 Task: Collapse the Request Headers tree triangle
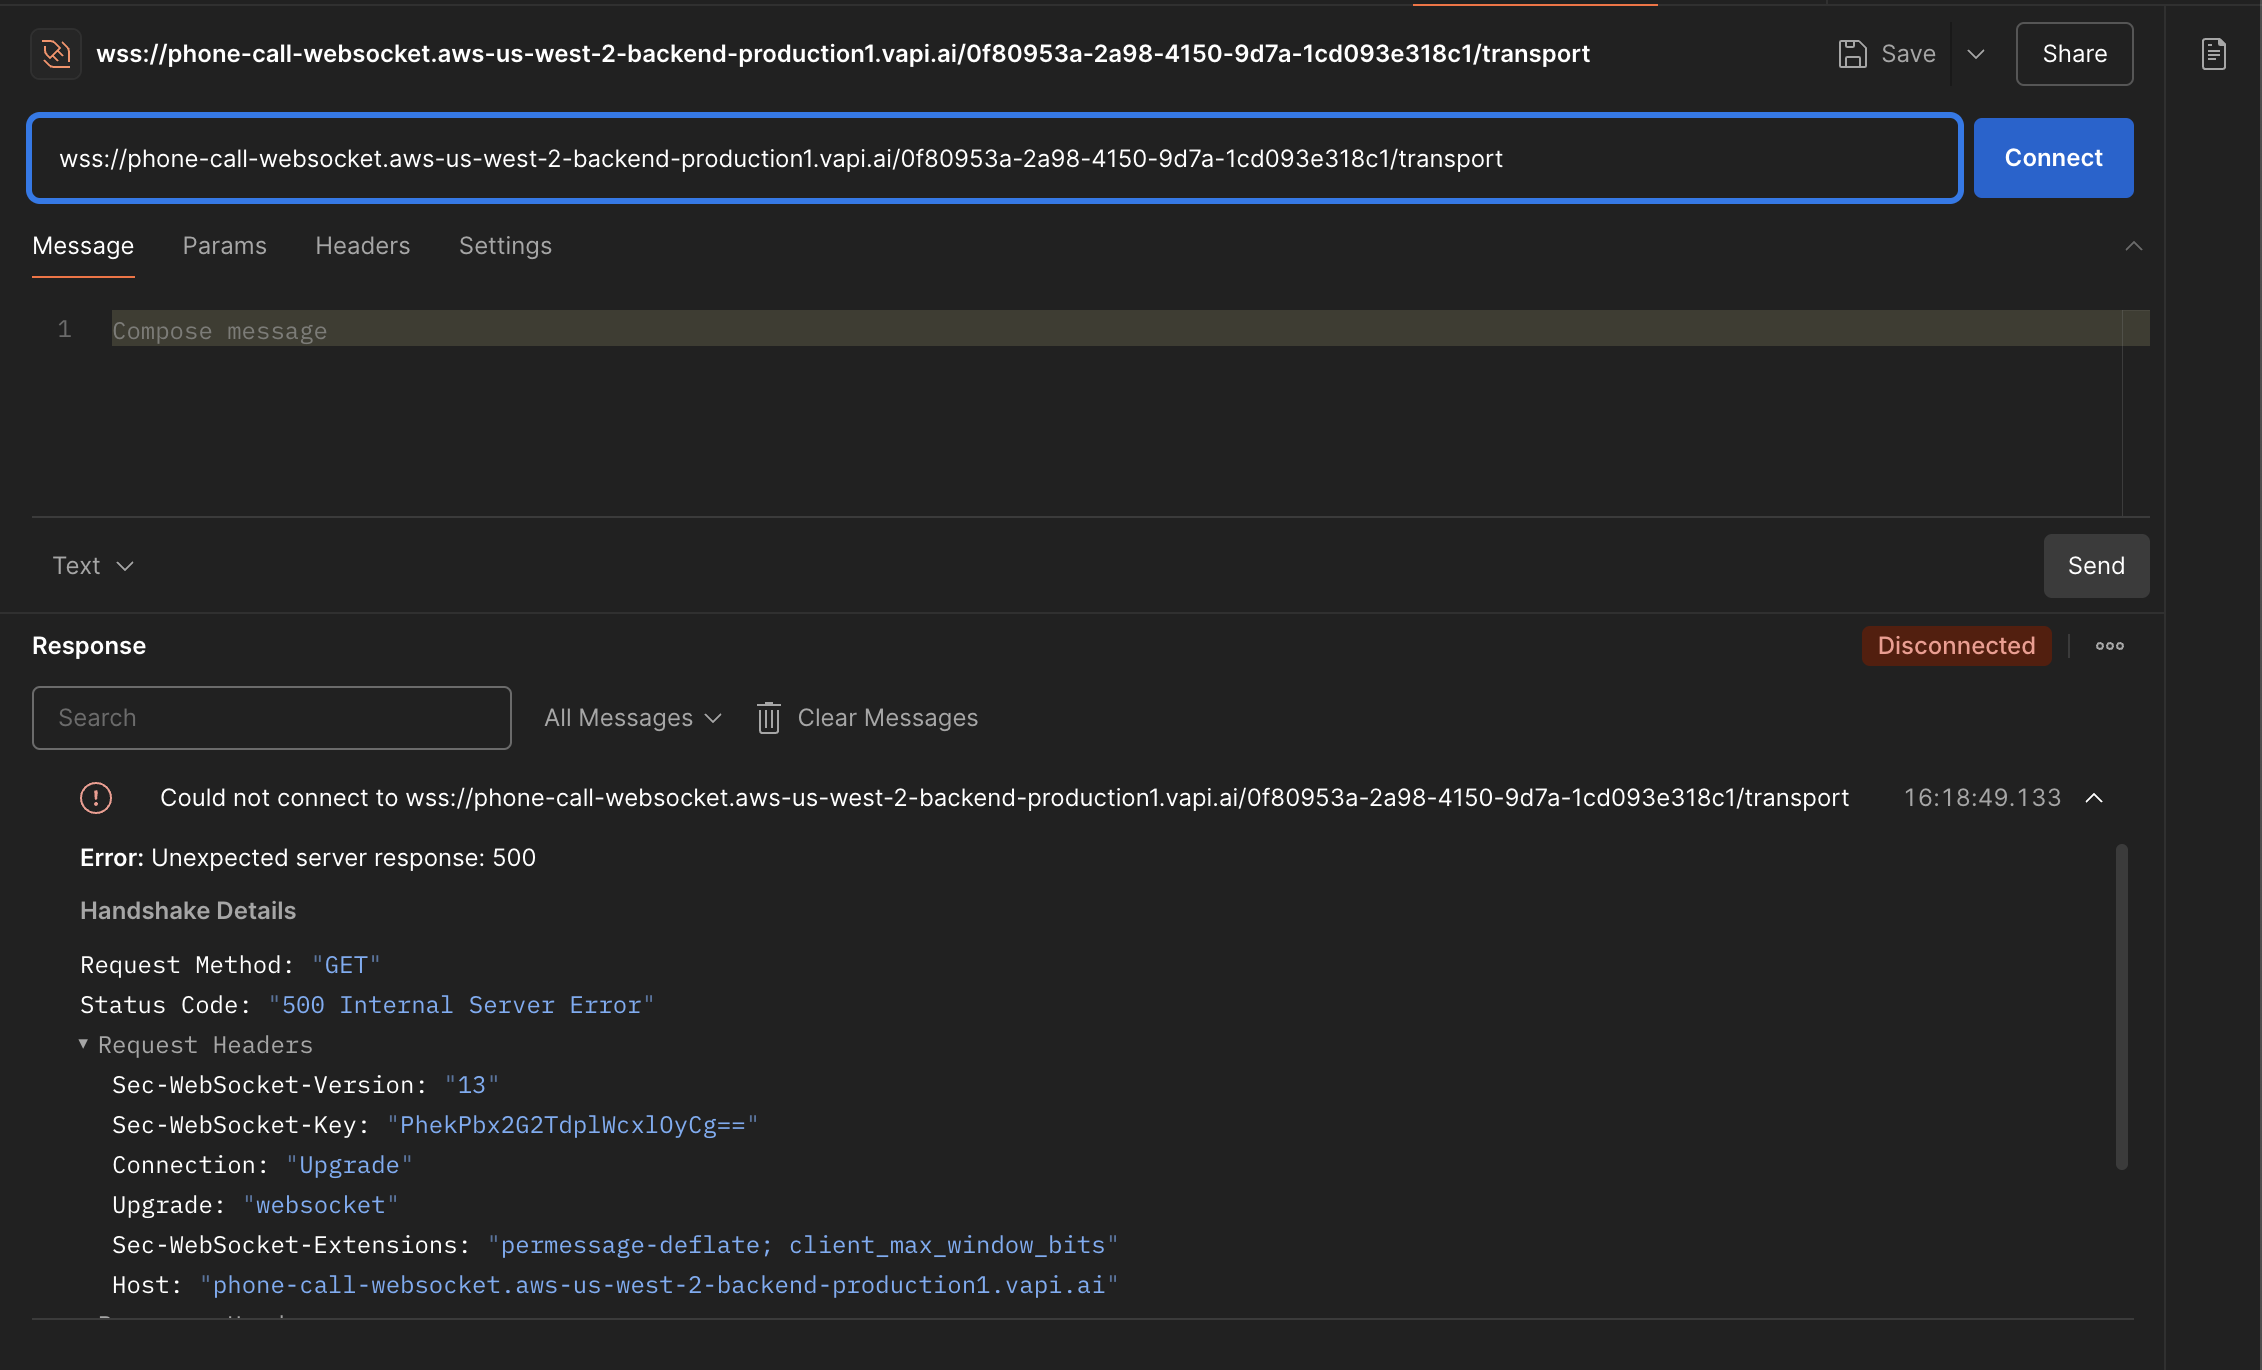[x=84, y=1044]
